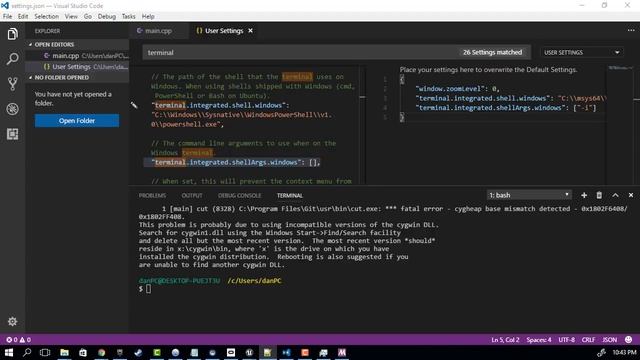The width and height of the screenshot is (640, 360).
Task: Open Chrome from the taskbar
Action: pyautogui.click(x=101, y=352)
